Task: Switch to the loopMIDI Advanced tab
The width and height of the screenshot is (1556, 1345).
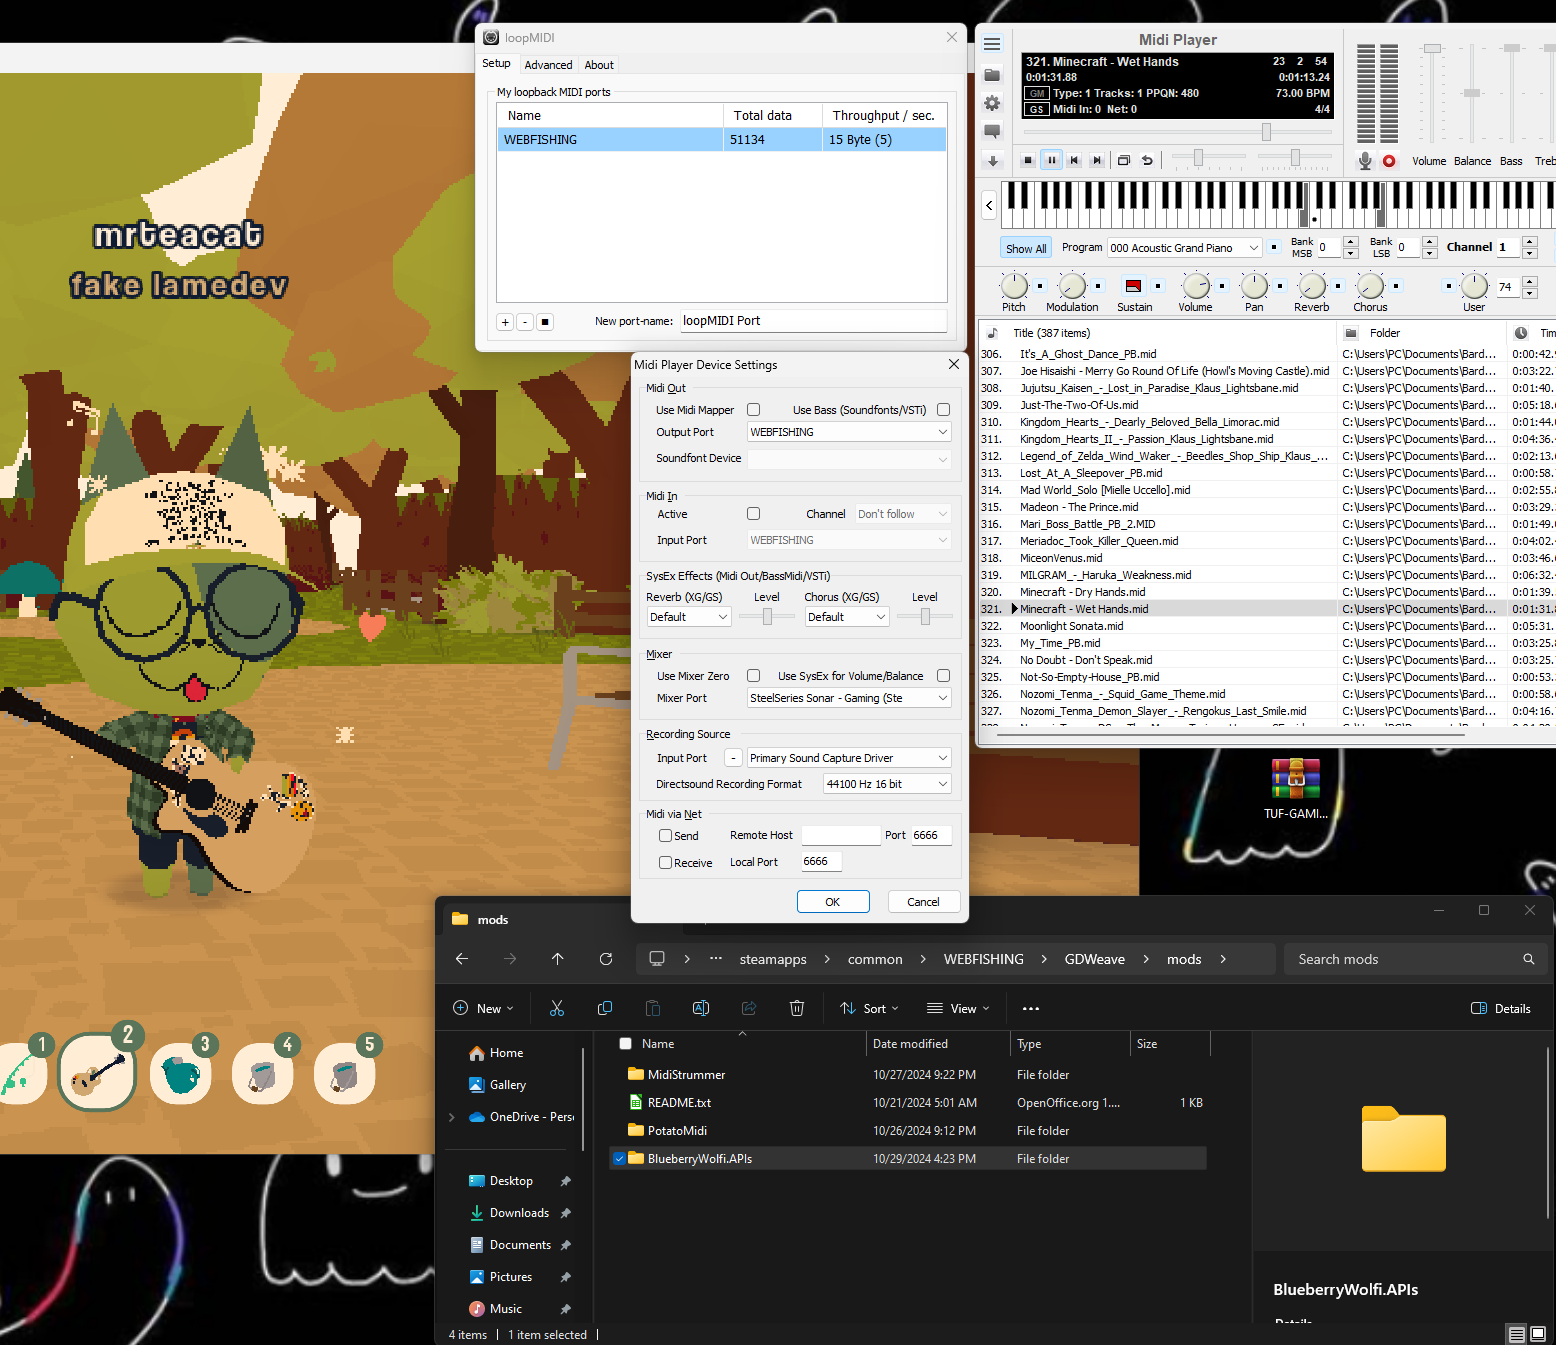Action: [x=548, y=65]
